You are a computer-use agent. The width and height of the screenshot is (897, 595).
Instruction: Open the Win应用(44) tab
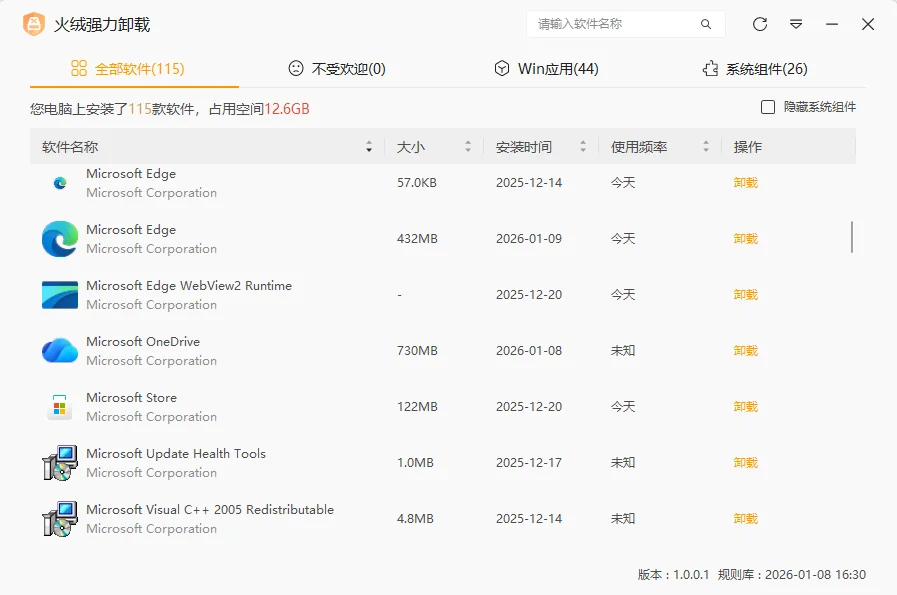point(546,69)
